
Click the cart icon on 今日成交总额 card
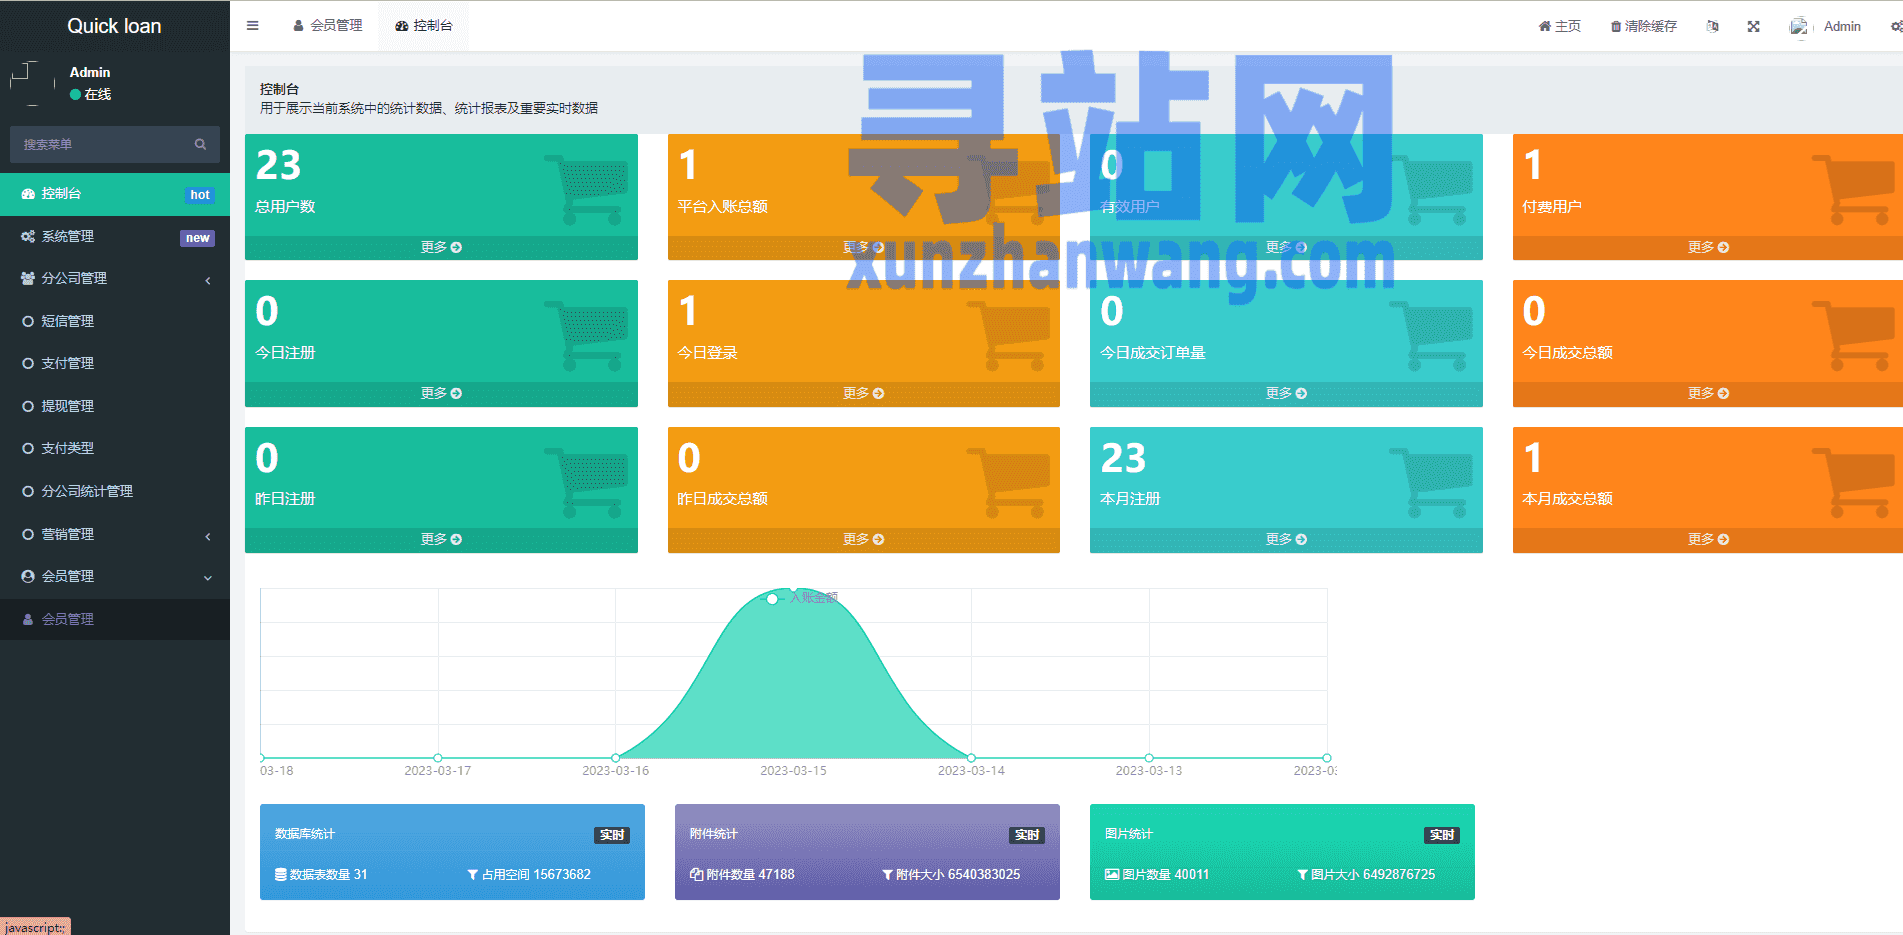point(1854,336)
